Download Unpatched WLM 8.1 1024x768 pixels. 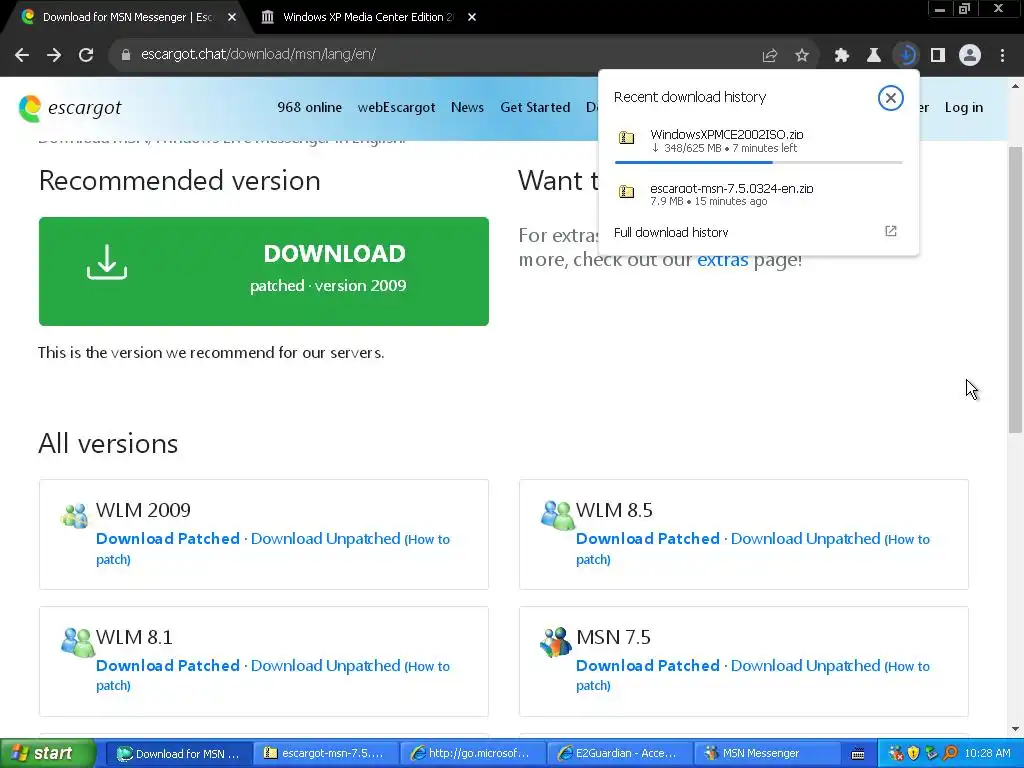pyautogui.click(x=325, y=665)
